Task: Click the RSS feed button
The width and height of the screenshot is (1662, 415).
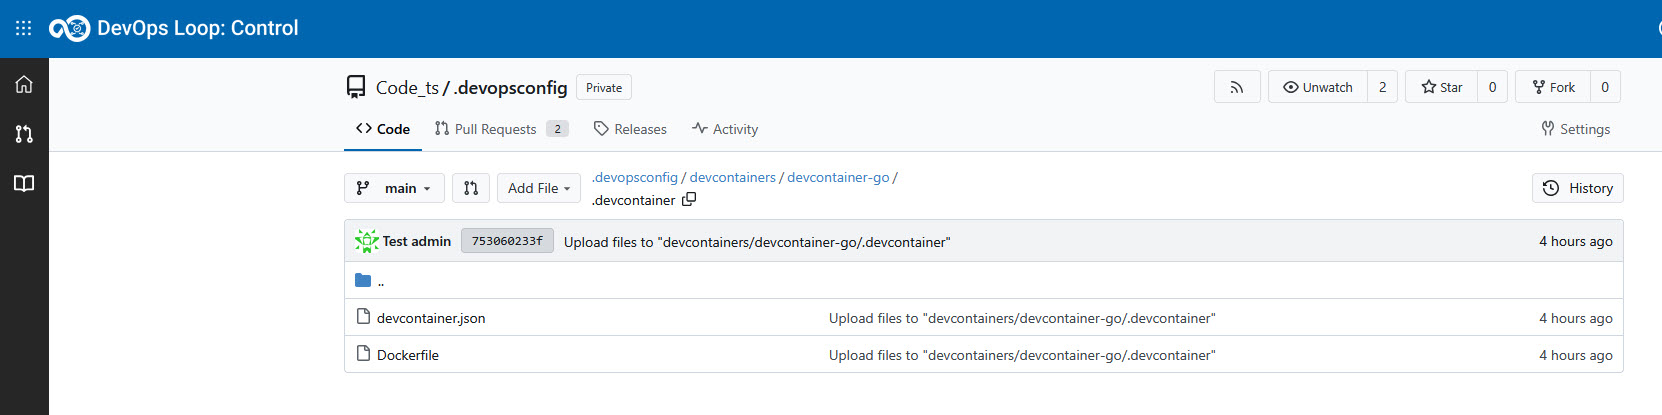Action: pyautogui.click(x=1236, y=87)
